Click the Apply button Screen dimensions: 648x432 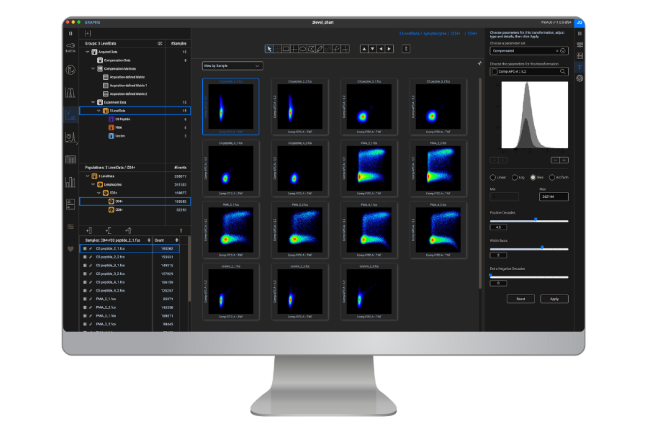tap(554, 298)
